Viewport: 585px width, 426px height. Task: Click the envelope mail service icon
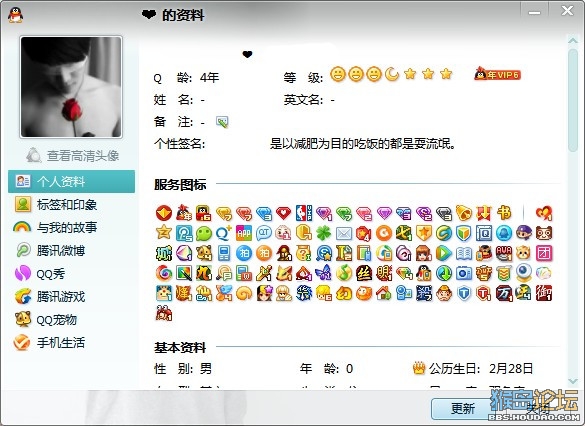[x=344, y=234]
